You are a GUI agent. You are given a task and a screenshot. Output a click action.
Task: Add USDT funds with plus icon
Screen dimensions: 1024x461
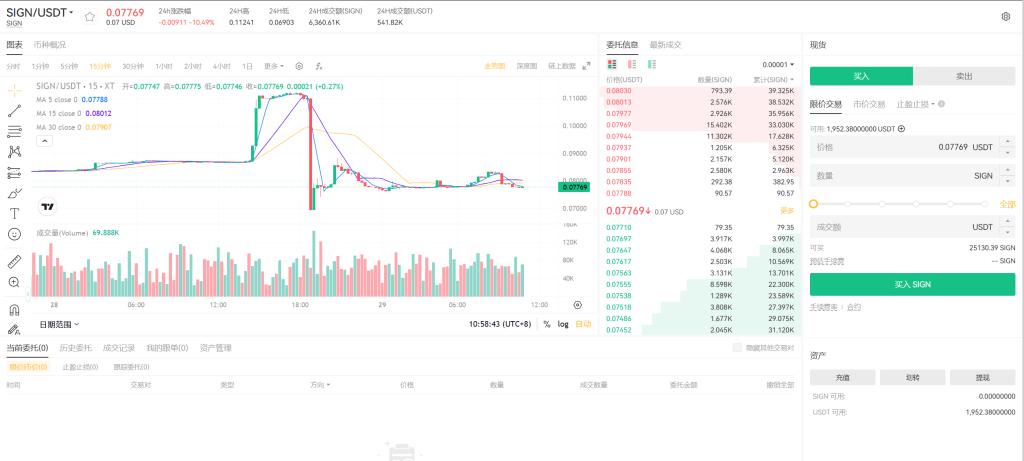point(901,129)
